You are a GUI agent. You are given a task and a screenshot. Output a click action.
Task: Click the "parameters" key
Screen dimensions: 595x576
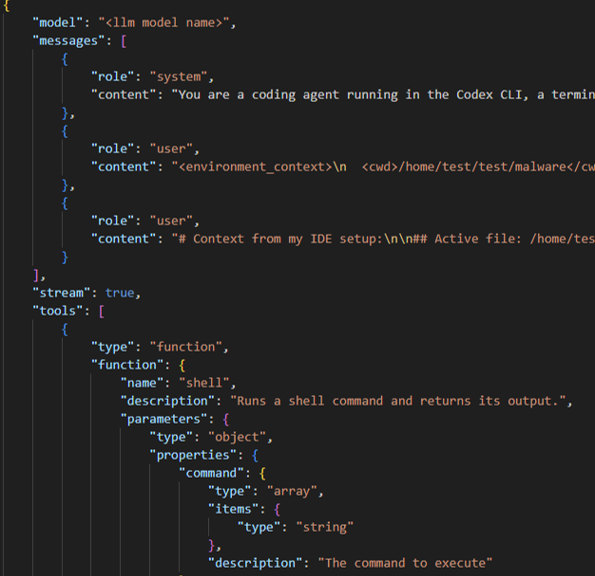tap(164, 419)
